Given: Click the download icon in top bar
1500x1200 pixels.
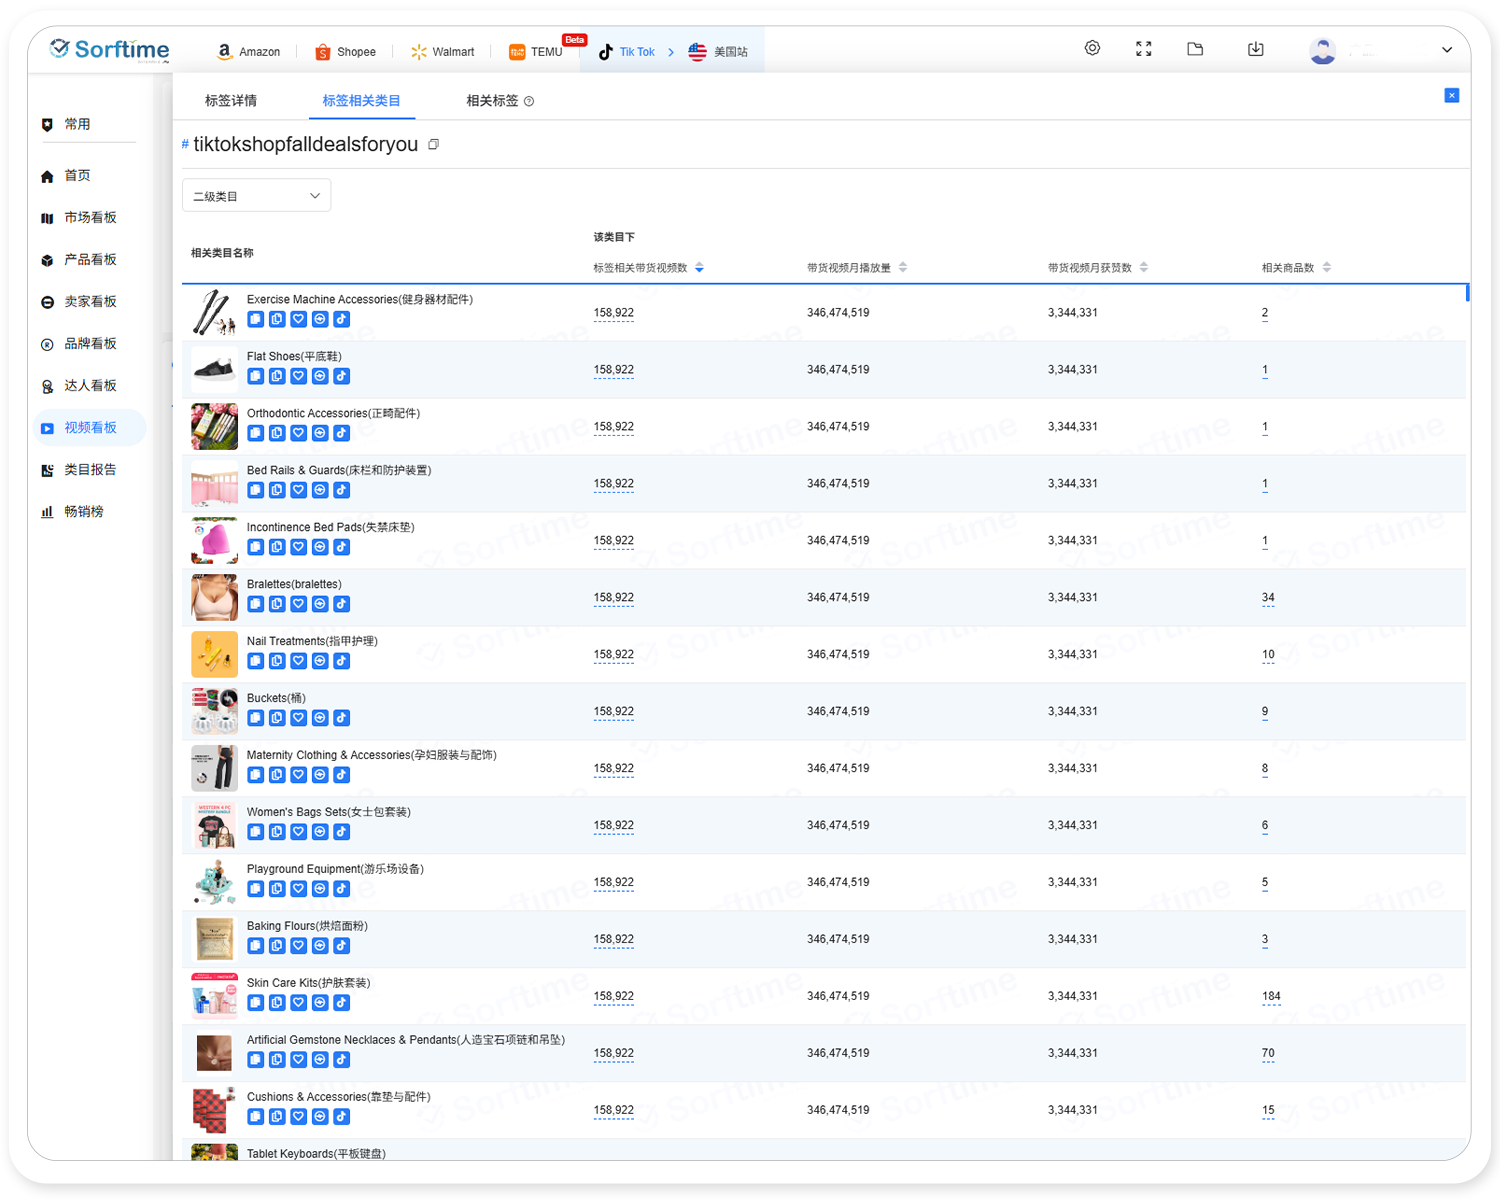Looking at the screenshot, I should tap(1256, 49).
